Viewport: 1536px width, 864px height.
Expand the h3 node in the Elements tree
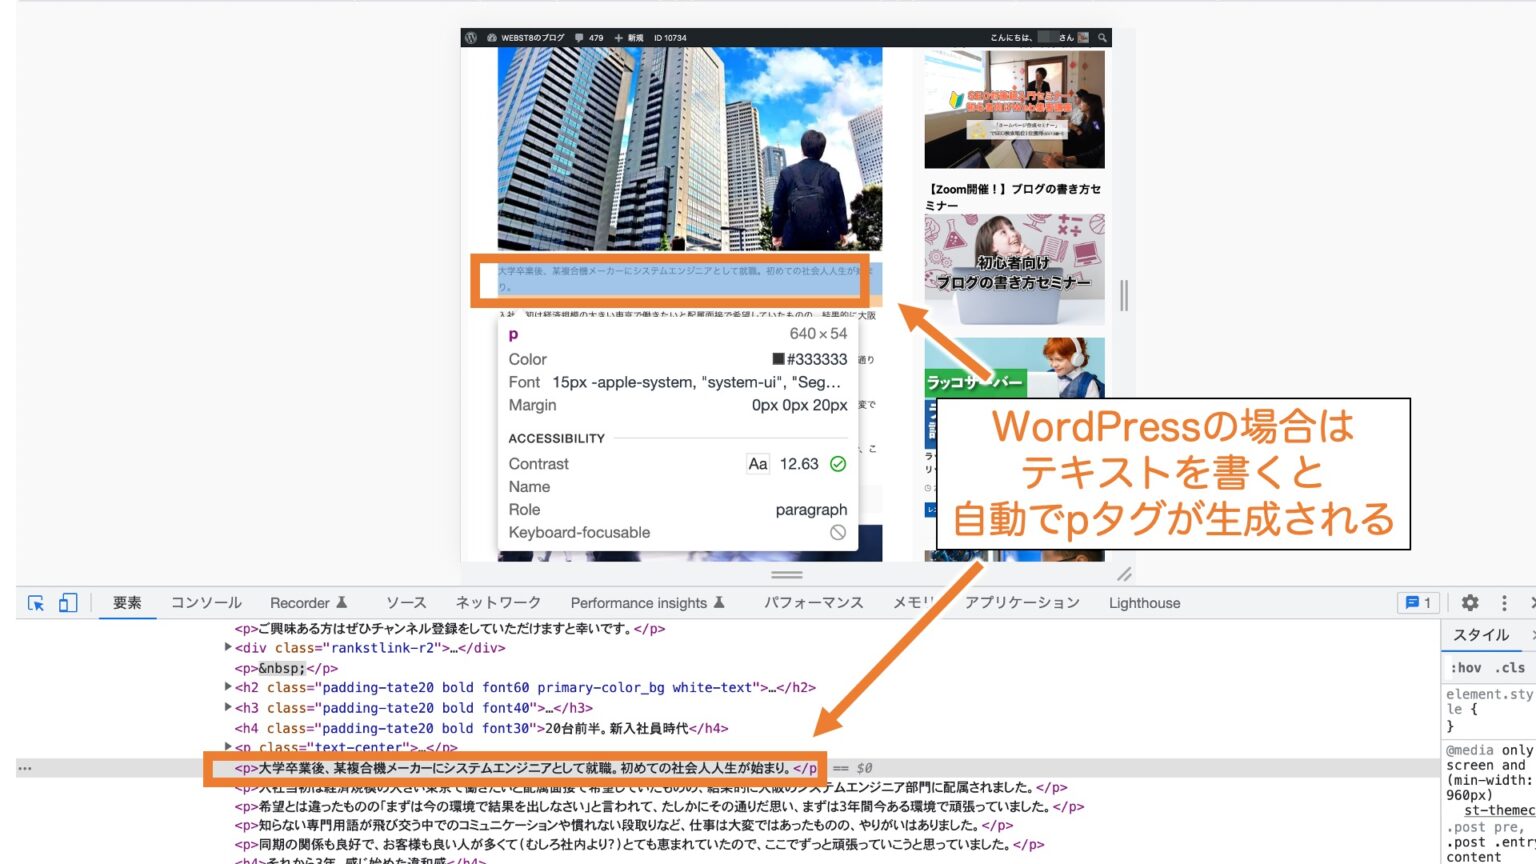[228, 707]
